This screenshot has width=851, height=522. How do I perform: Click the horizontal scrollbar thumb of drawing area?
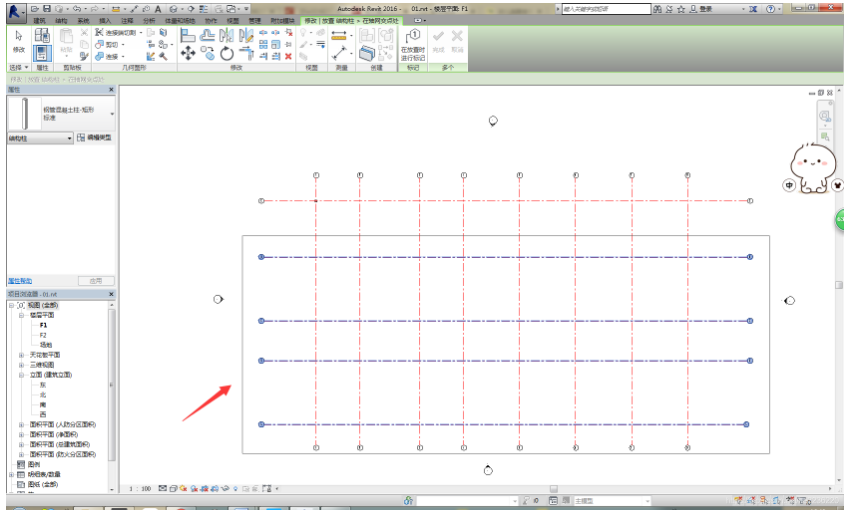click(554, 489)
